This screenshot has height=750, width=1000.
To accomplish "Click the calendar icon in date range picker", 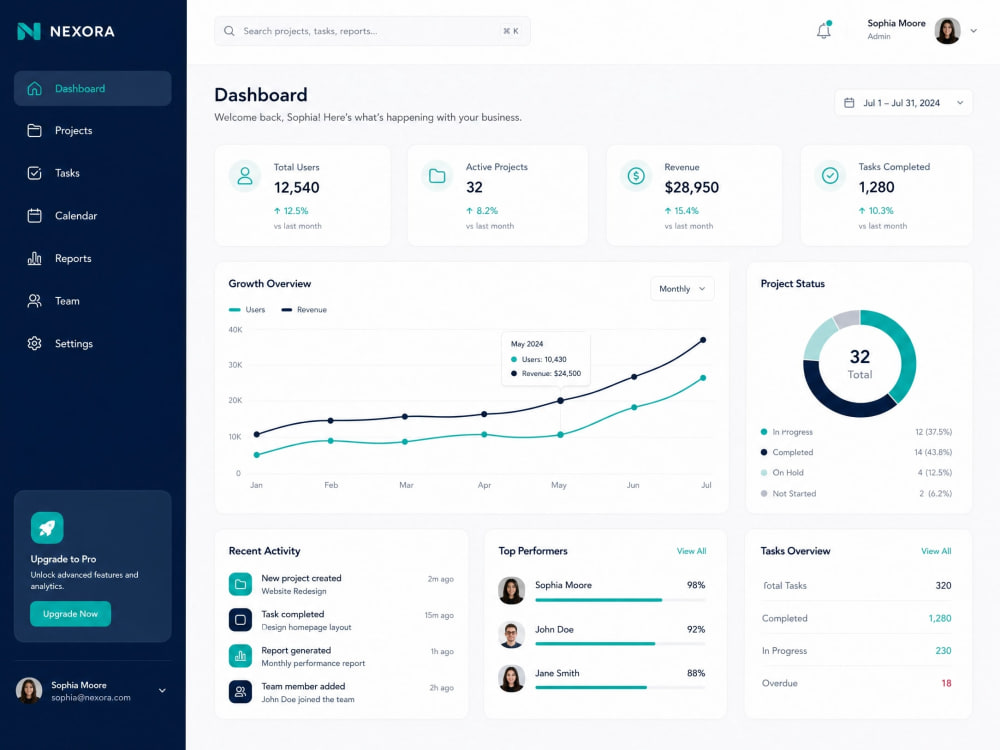I will (849, 103).
